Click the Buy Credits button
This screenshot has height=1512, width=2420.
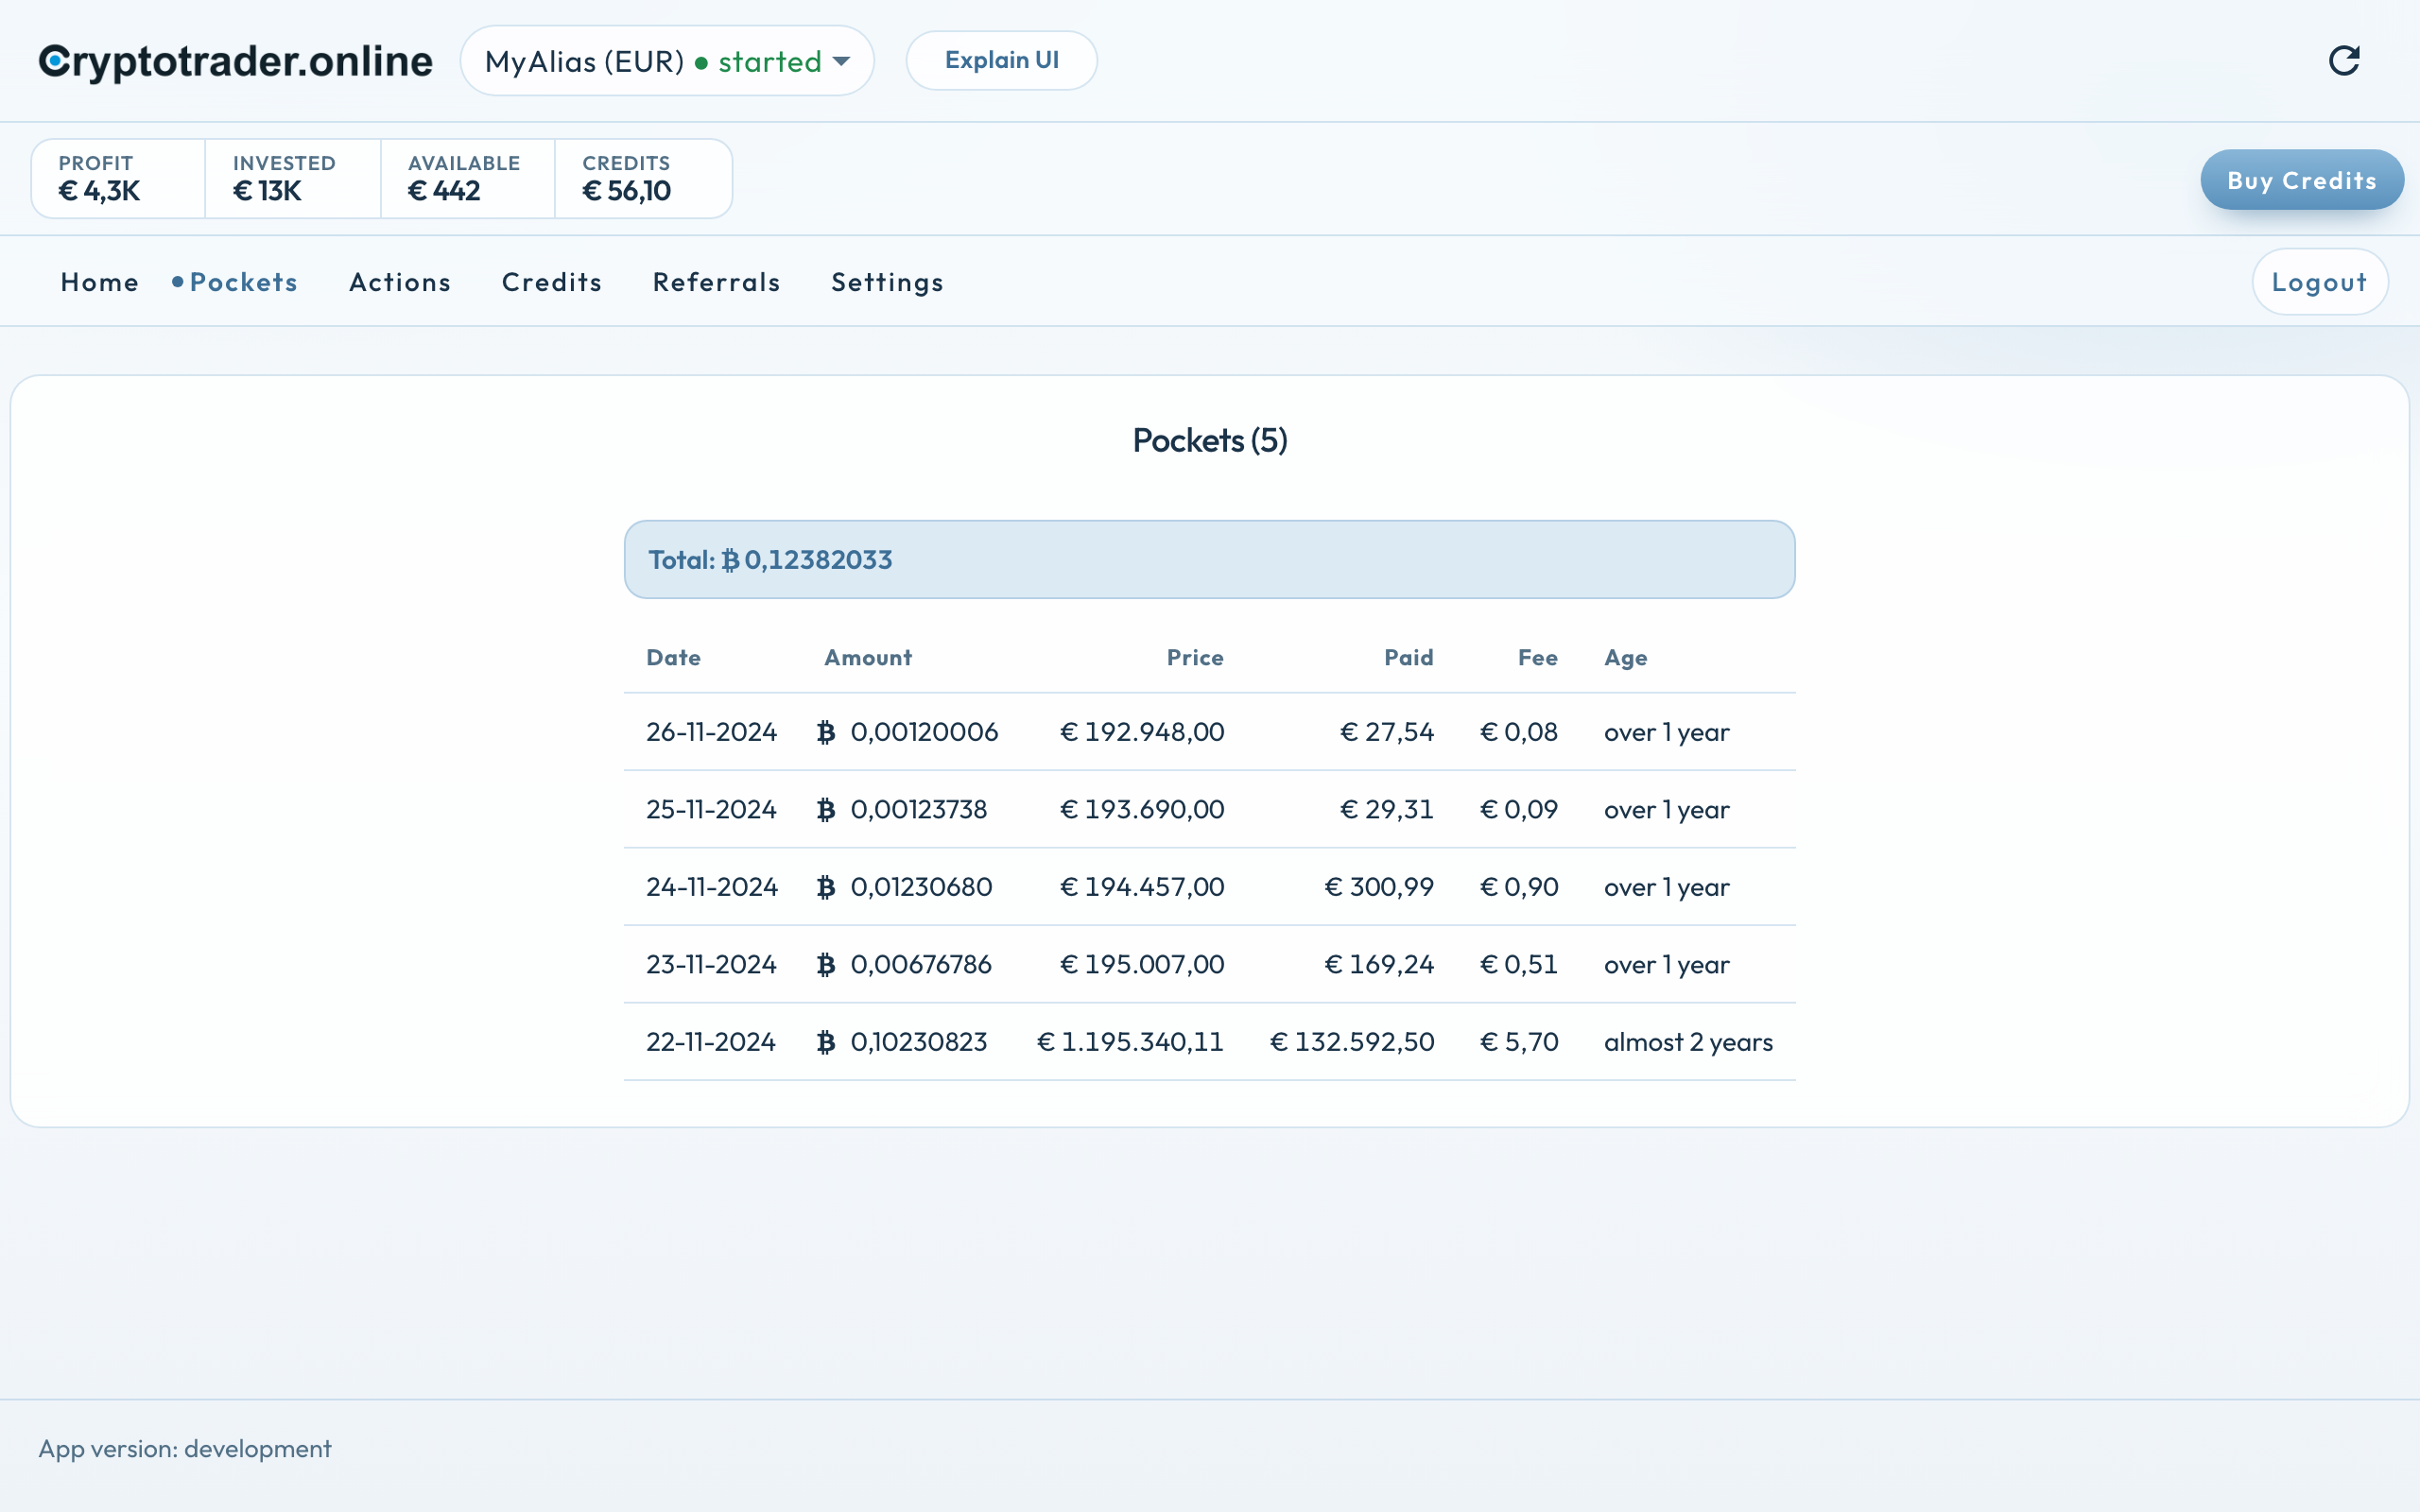click(2302, 180)
